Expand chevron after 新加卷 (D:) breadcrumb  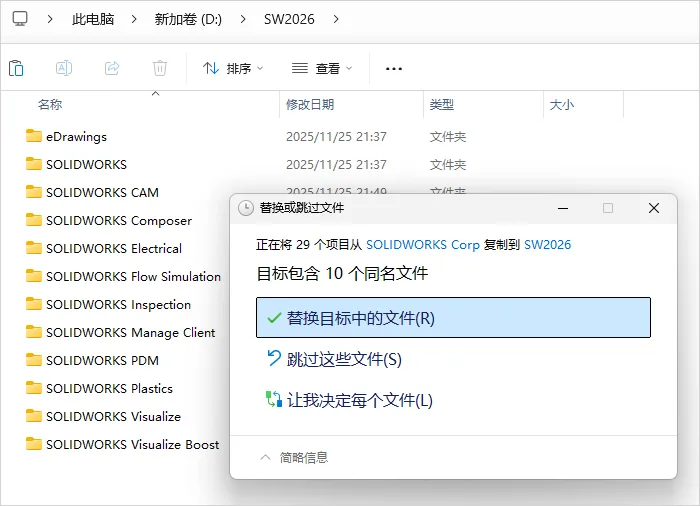[243, 19]
